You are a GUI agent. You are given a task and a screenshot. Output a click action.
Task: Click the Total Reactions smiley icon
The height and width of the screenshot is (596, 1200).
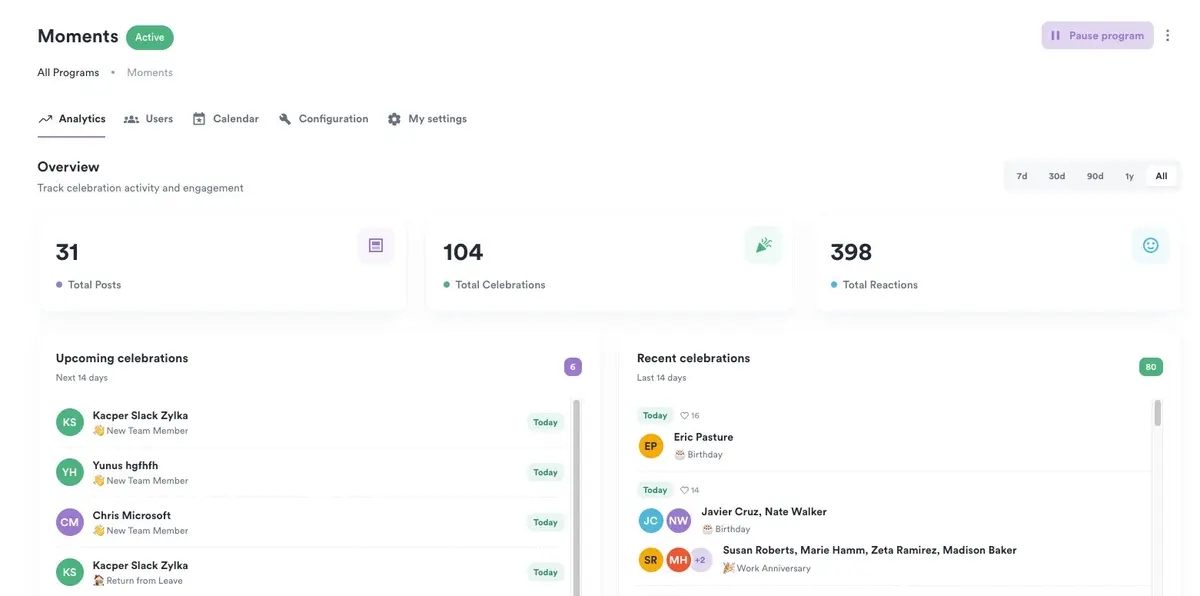[x=1150, y=245]
